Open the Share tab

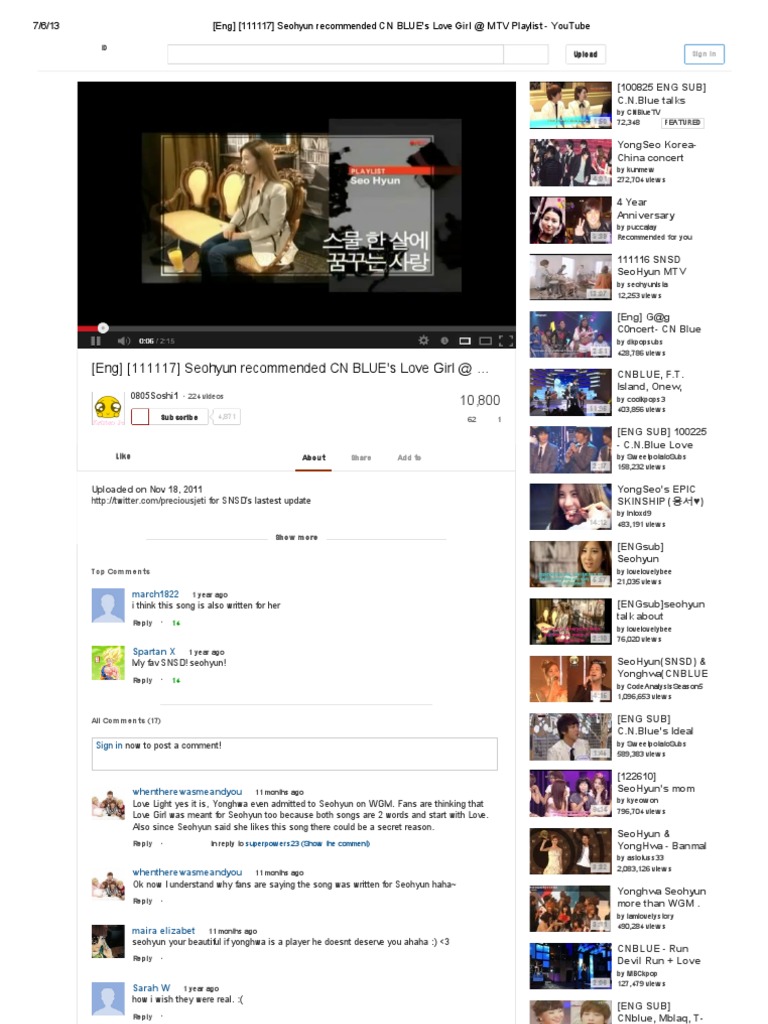pyautogui.click(x=361, y=458)
